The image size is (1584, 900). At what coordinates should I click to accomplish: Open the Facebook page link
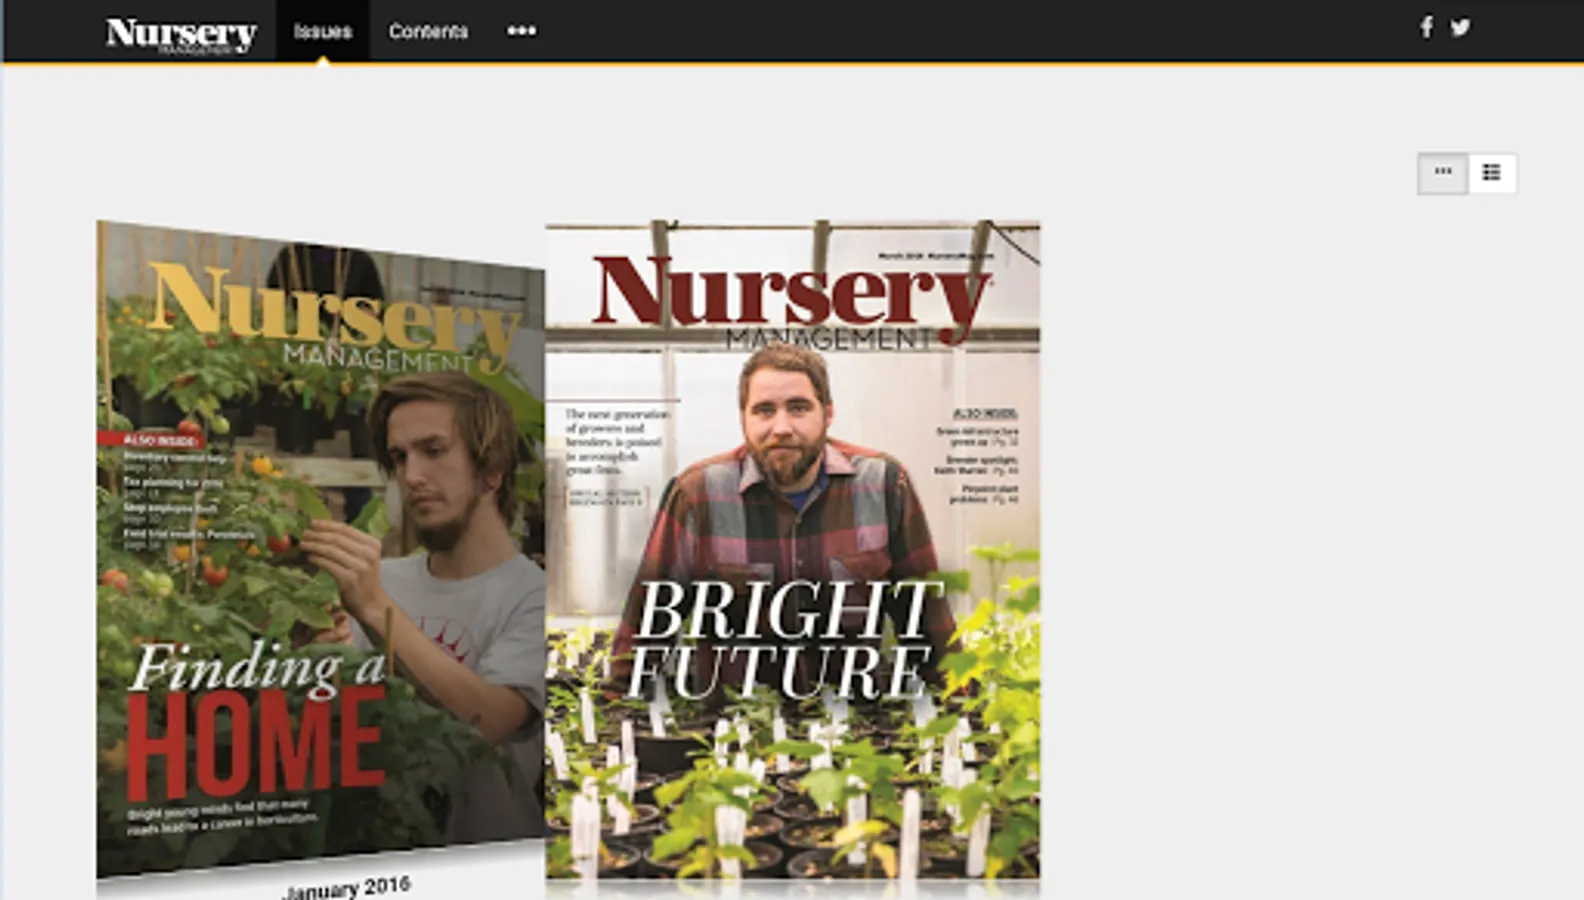pyautogui.click(x=1426, y=27)
